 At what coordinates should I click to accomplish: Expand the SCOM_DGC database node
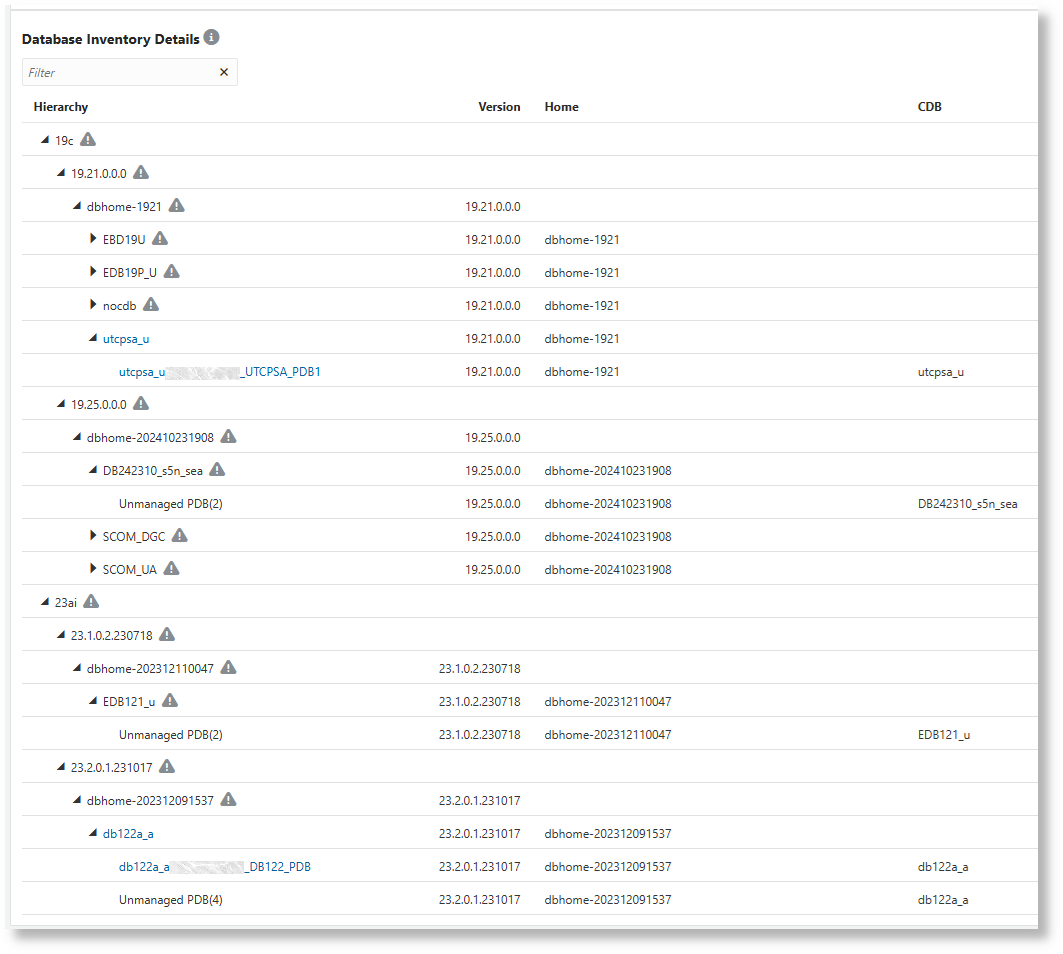[93, 536]
